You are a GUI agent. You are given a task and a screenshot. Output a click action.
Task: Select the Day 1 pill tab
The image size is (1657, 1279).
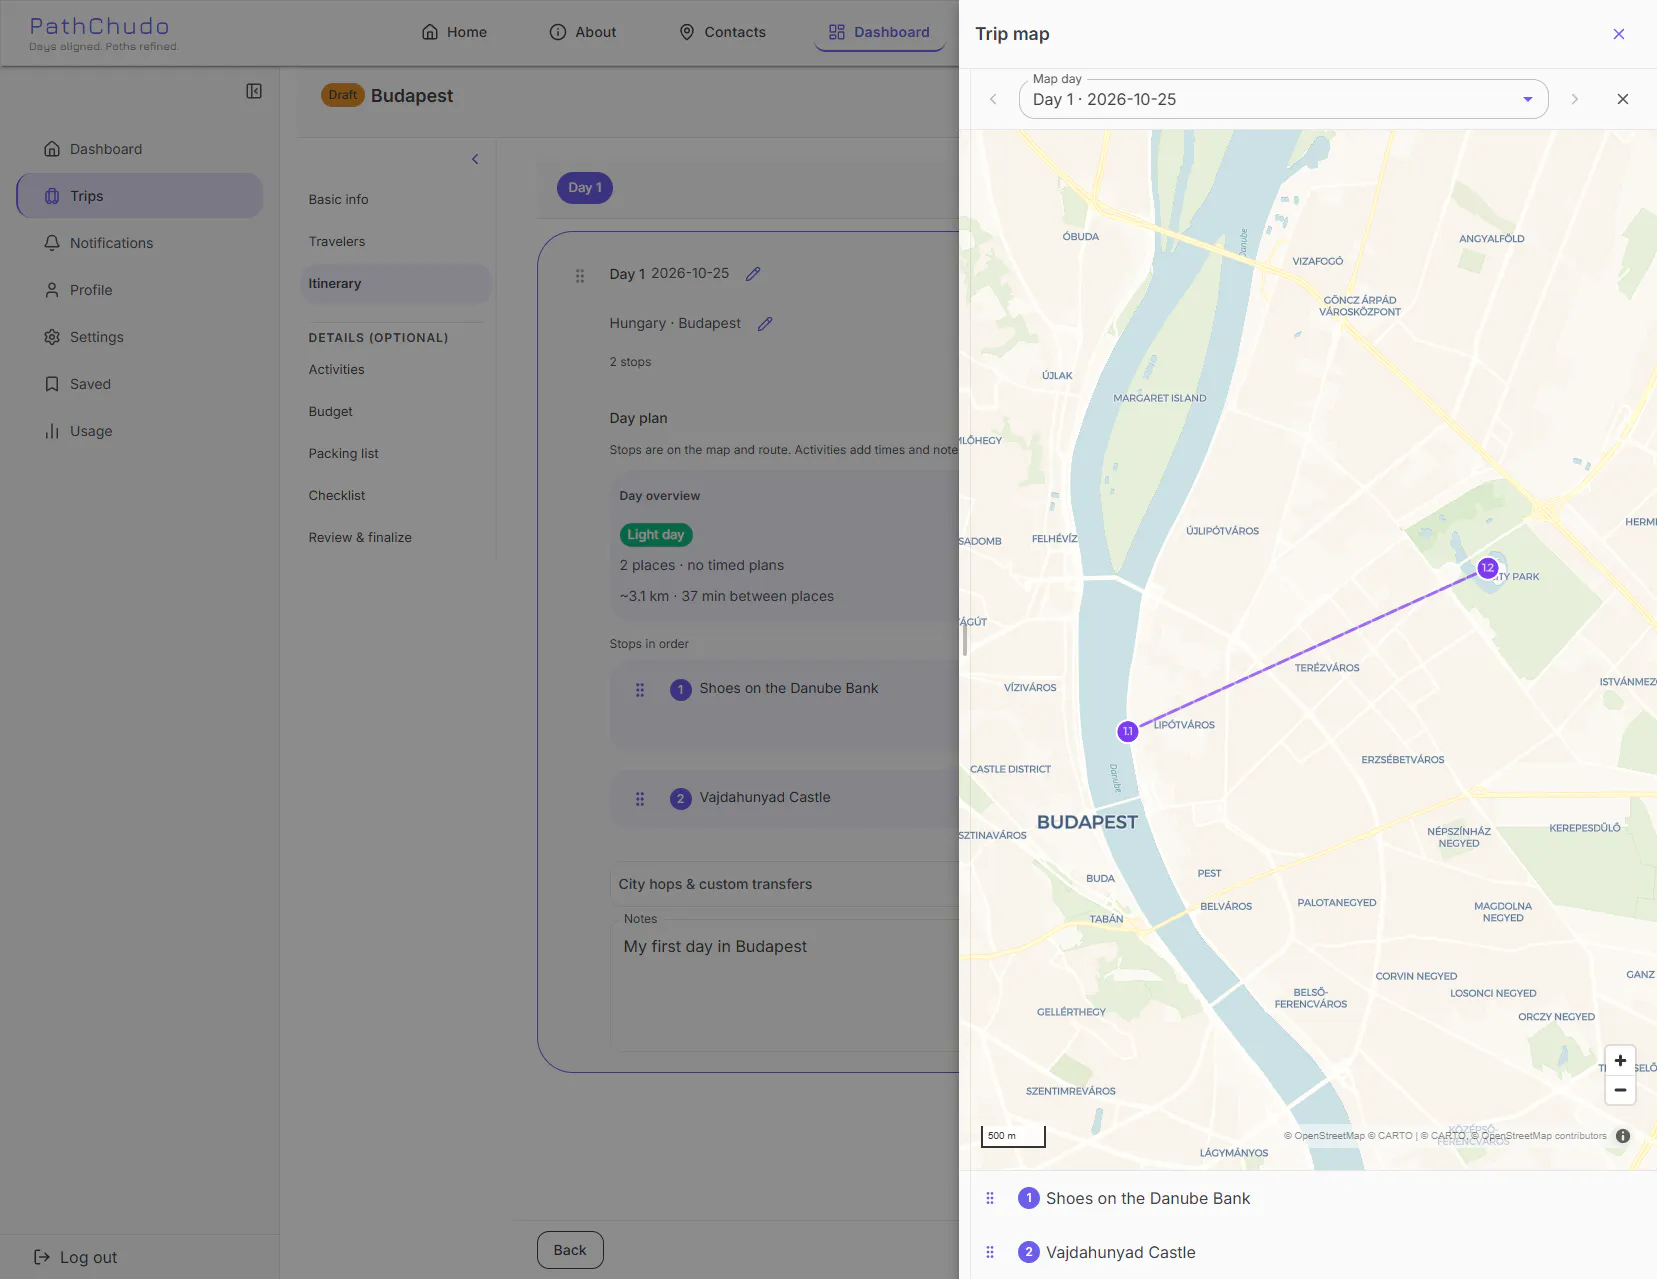[585, 188]
